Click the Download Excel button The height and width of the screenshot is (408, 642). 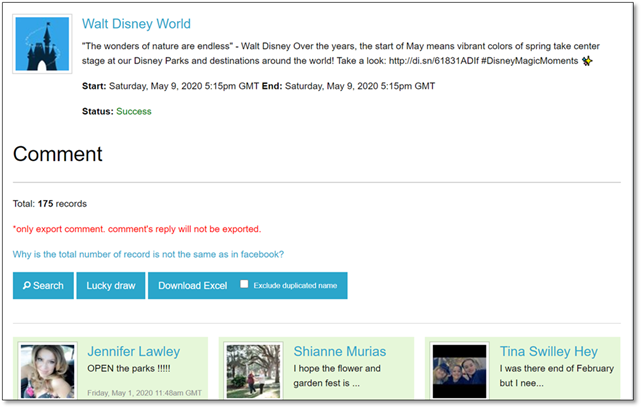[192, 286]
